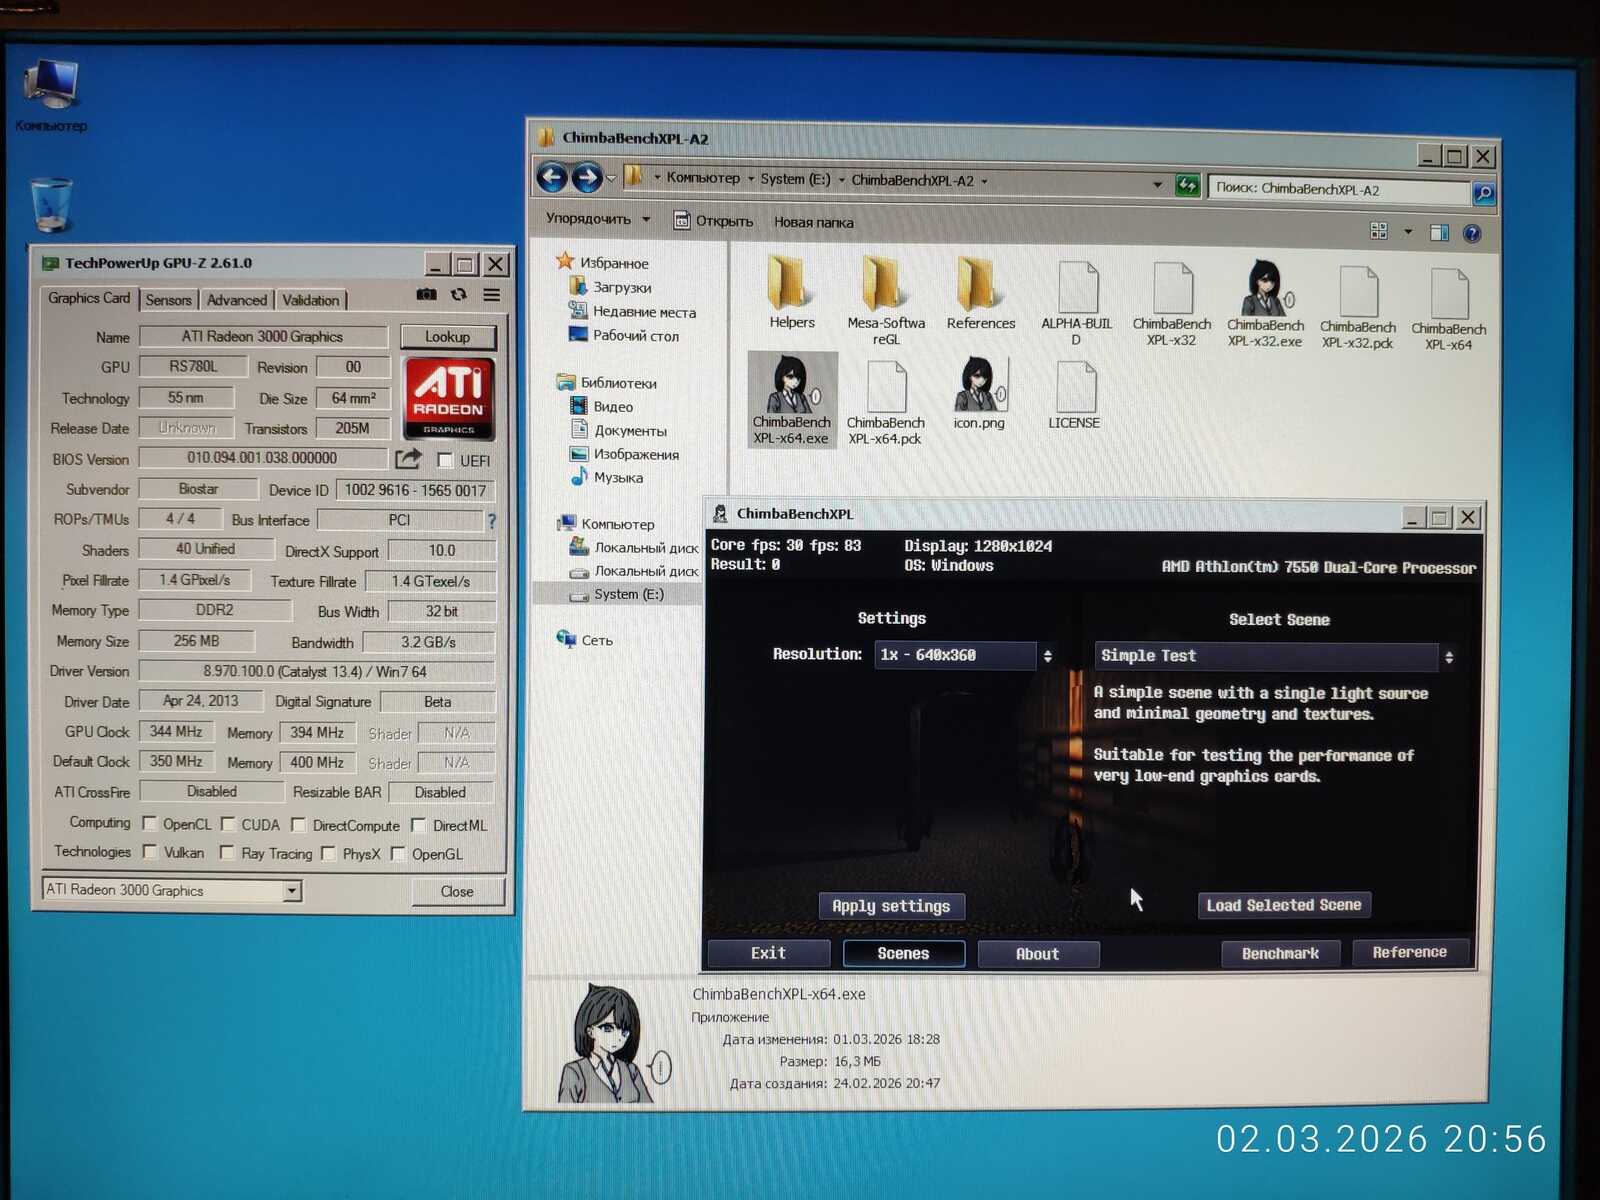This screenshot has width=1600, height=1200.
Task: Click Load Selected Scene button
Action: (1284, 905)
